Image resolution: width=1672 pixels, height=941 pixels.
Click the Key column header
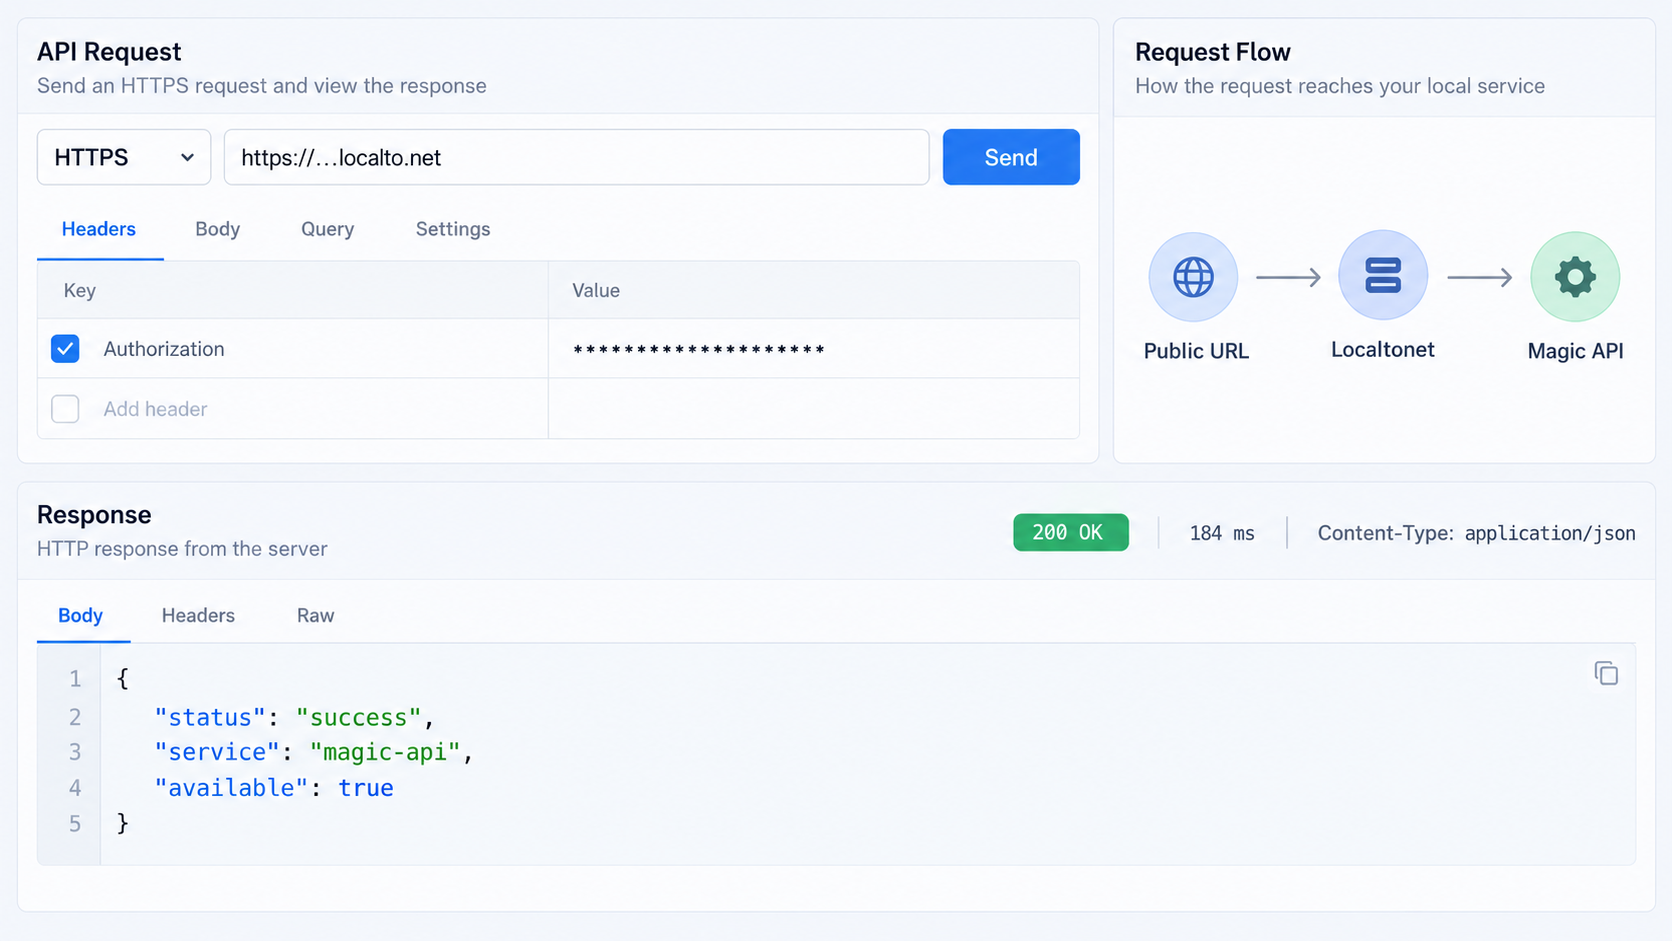80,290
